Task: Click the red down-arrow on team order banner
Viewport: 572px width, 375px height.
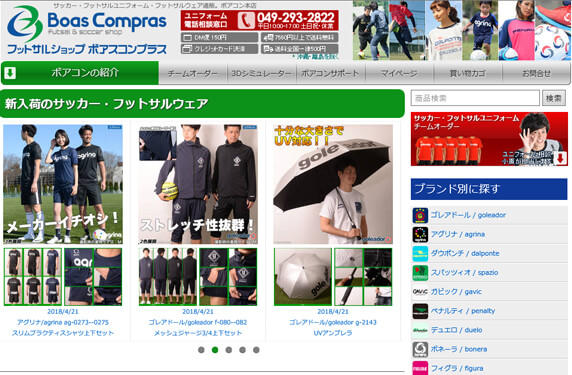Action: pyautogui.click(x=560, y=158)
